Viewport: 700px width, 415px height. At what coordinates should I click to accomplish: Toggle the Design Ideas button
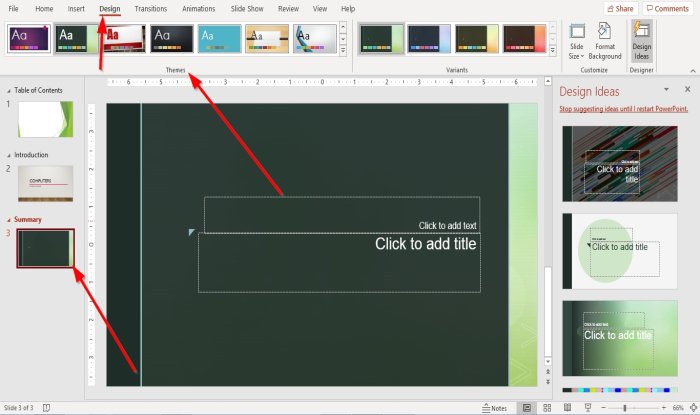(x=642, y=42)
